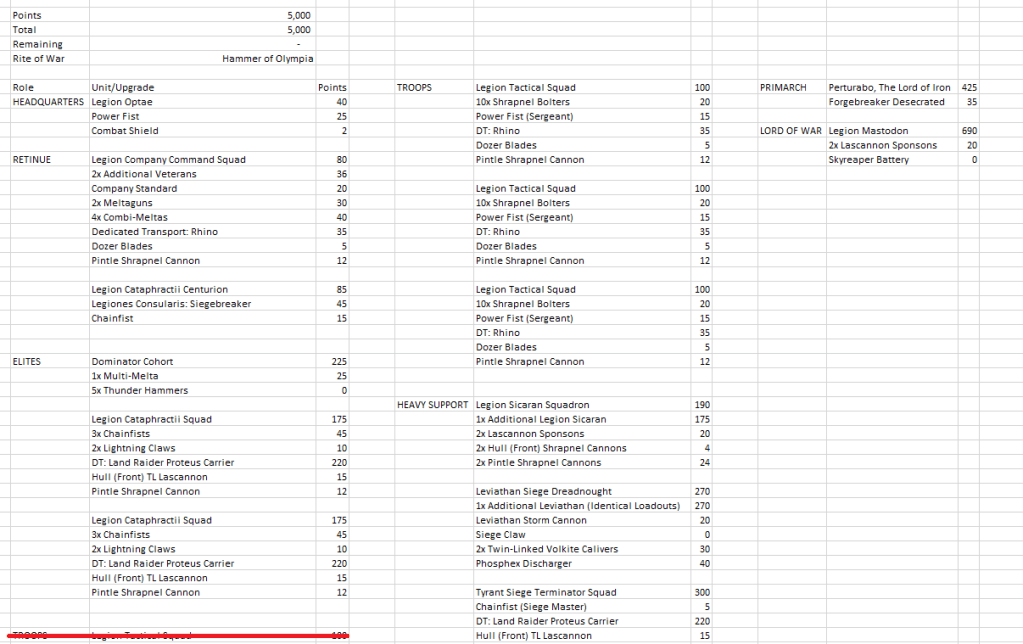
Task: Select the Remaining label cell
Action: coord(37,44)
